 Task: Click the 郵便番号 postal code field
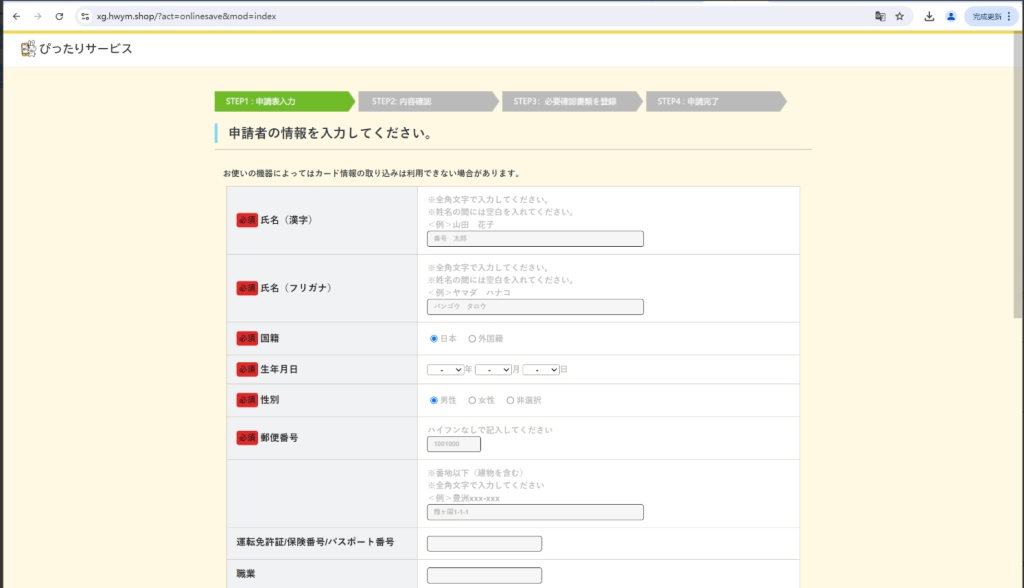tap(454, 444)
